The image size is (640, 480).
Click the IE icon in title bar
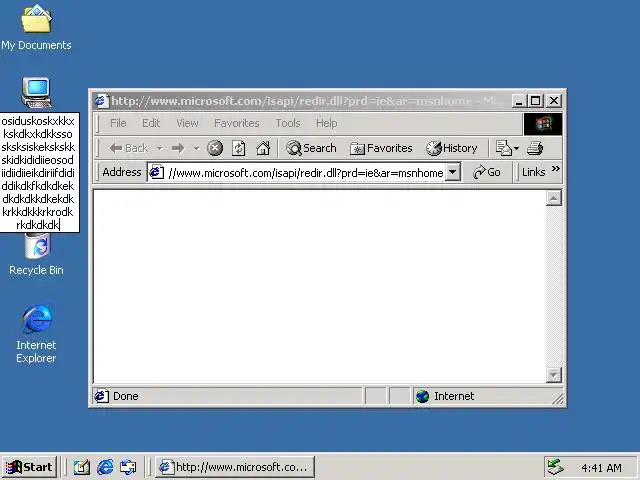(102, 101)
